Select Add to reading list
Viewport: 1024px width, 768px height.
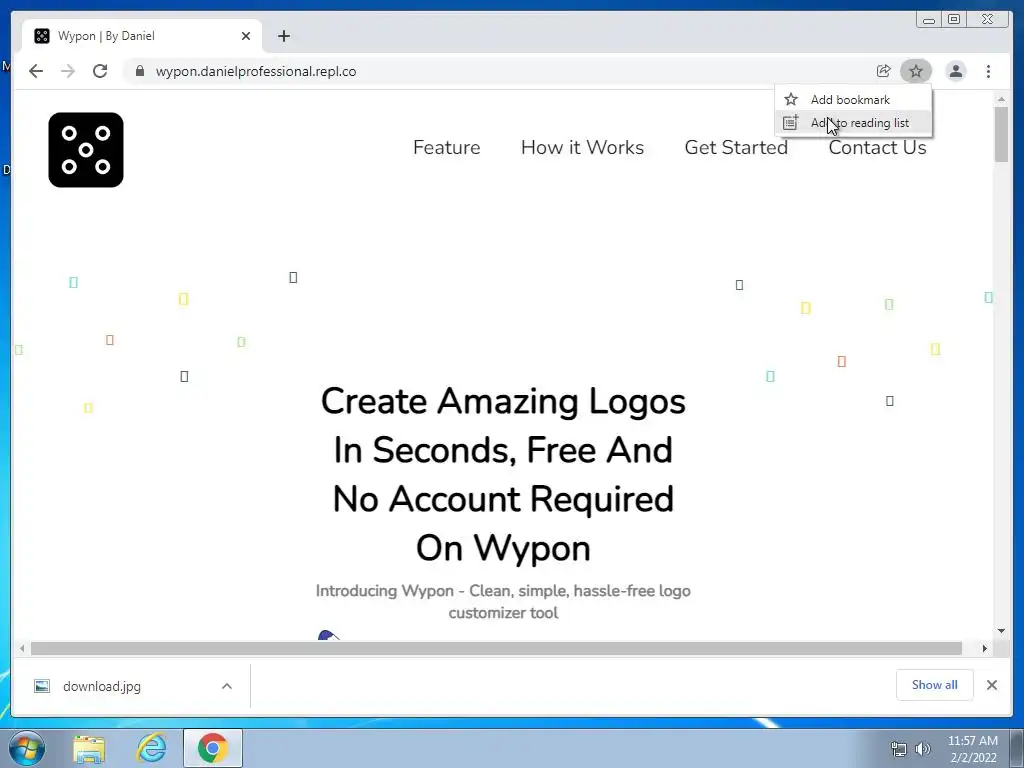(x=853, y=123)
